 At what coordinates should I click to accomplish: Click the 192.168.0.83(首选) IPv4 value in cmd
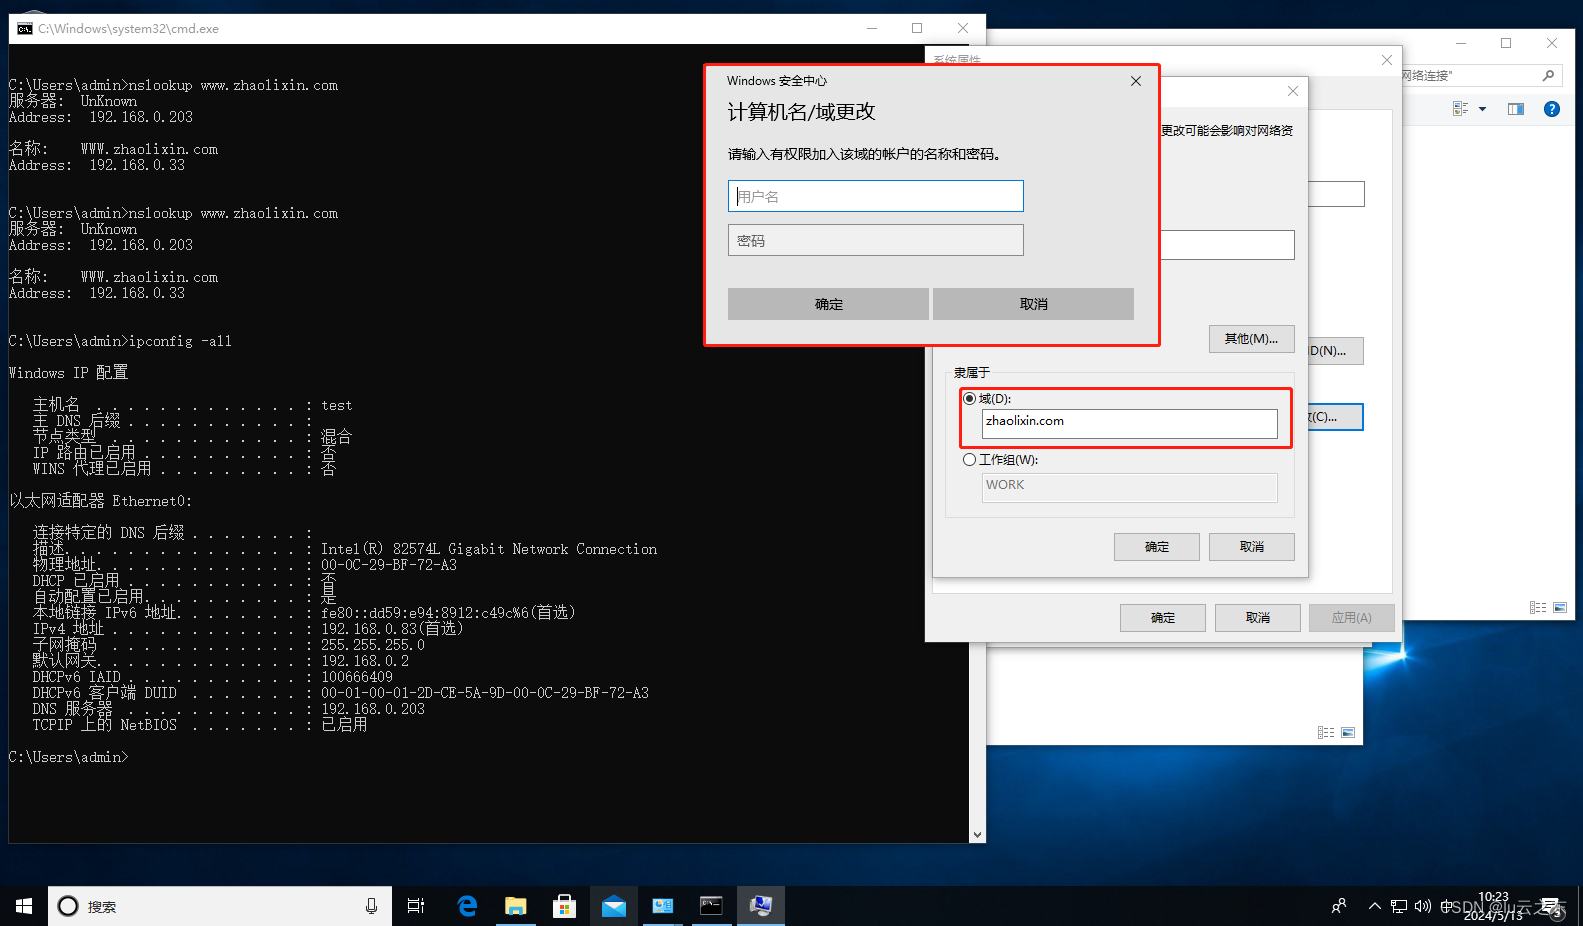(392, 629)
